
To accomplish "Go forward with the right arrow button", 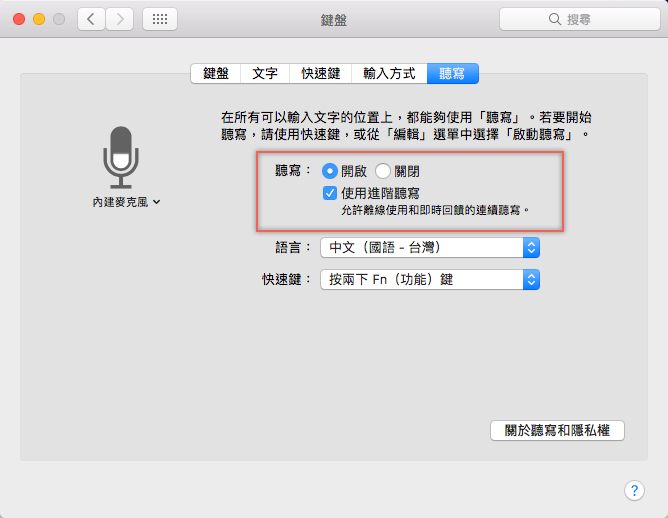I will pyautogui.click(x=120, y=19).
